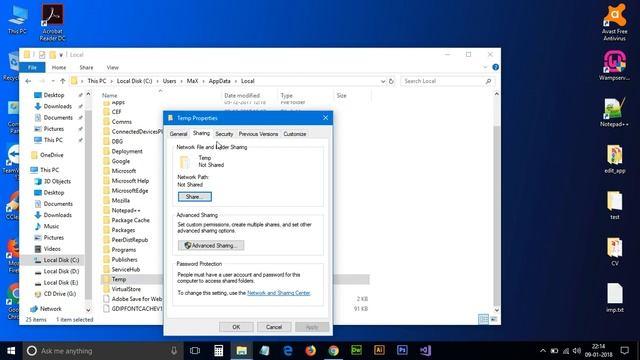The image size is (640, 360).
Task: Open the CV desktop folder
Action: point(615,251)
